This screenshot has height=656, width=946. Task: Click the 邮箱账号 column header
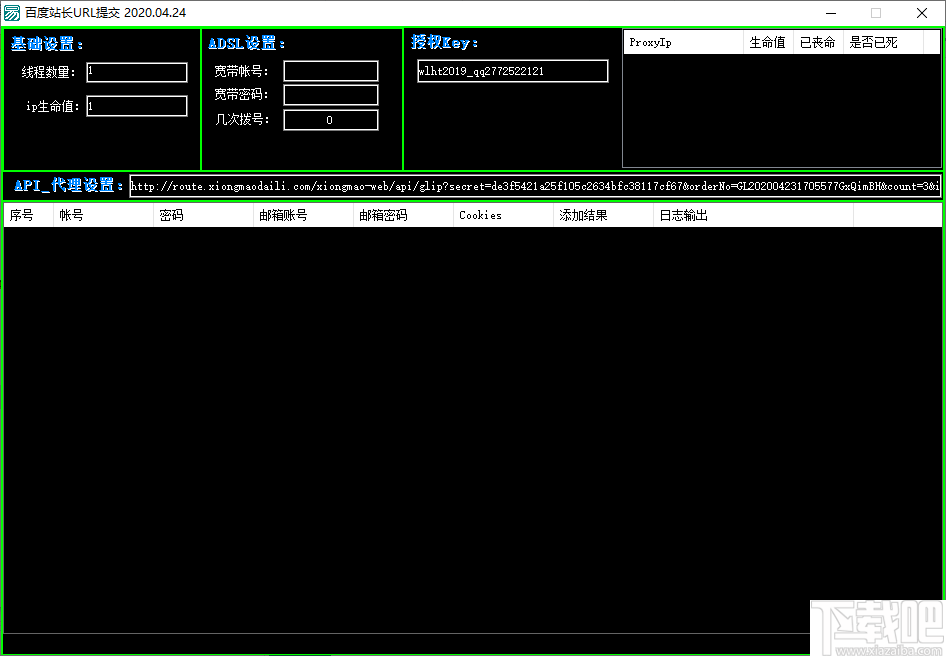click(x=303, y=215)
